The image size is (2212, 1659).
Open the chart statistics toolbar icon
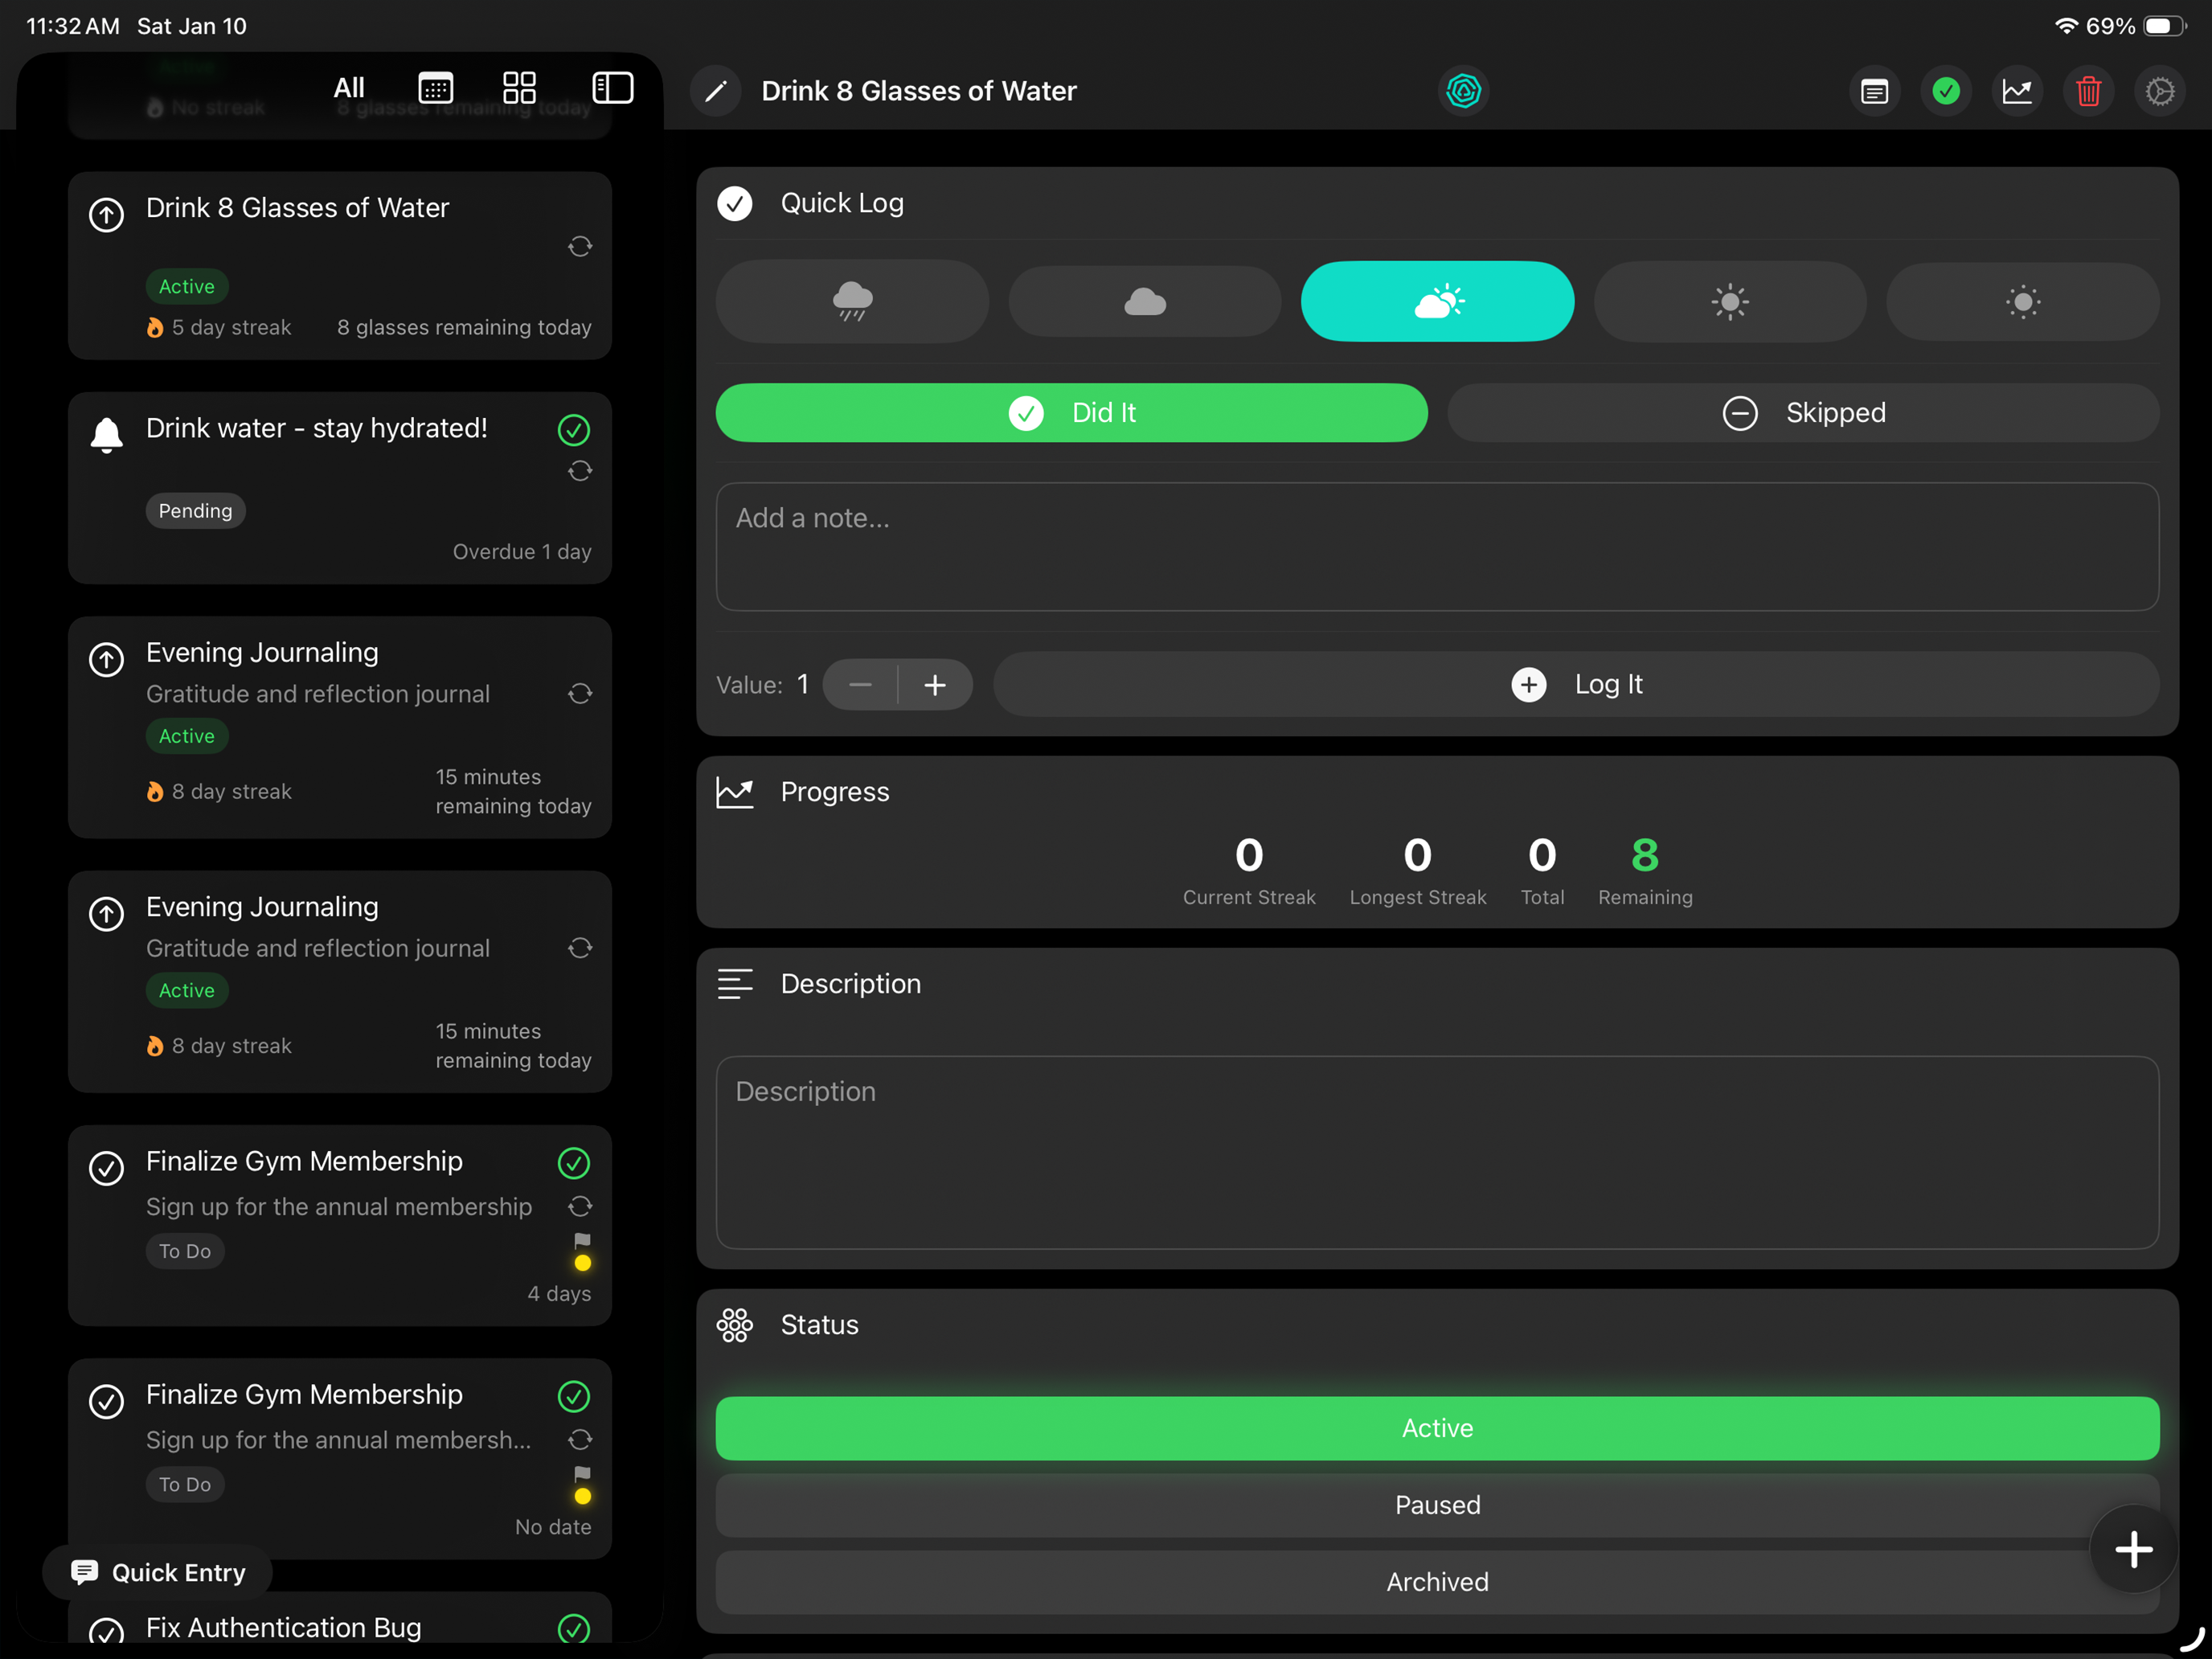[x=2017, y=91]
